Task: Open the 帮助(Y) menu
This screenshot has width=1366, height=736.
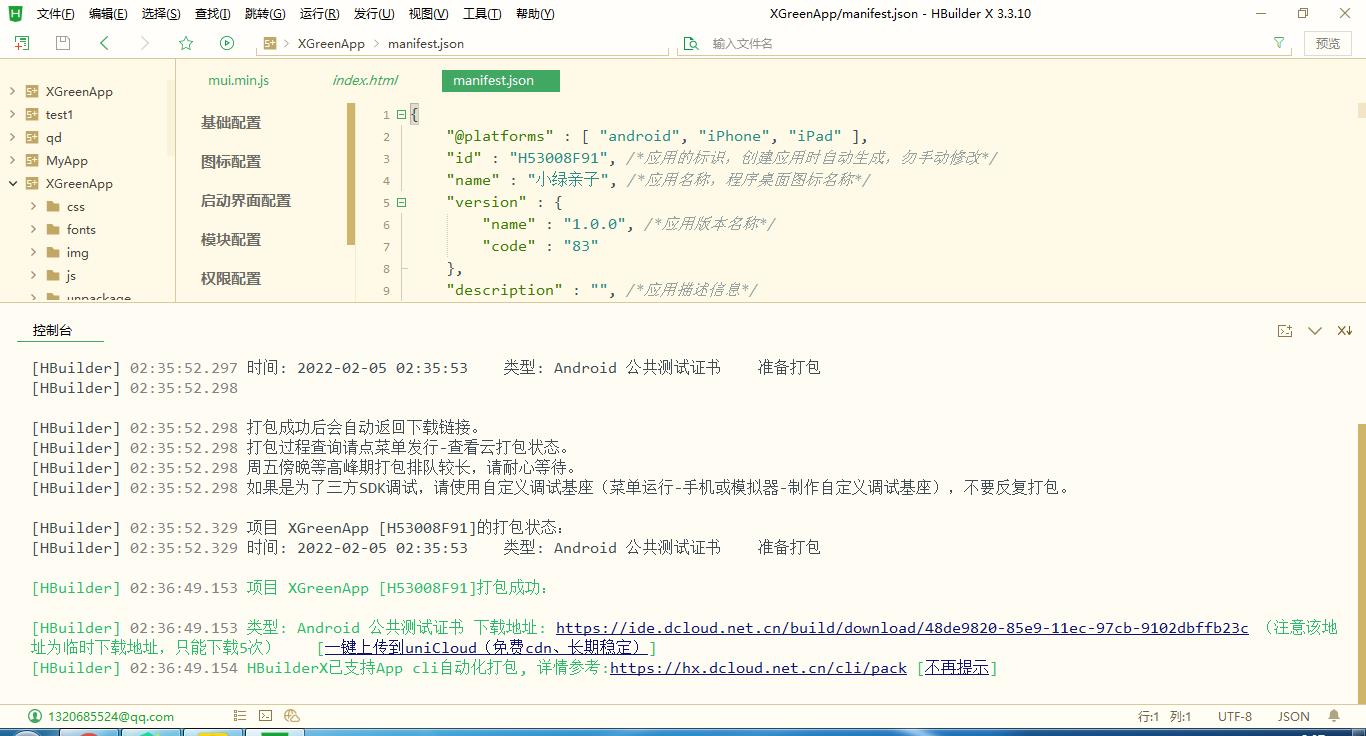Action: pos(535,14)
